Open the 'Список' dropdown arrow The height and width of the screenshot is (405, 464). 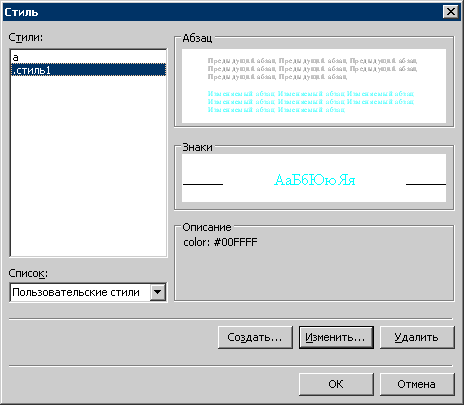[158, 292]
